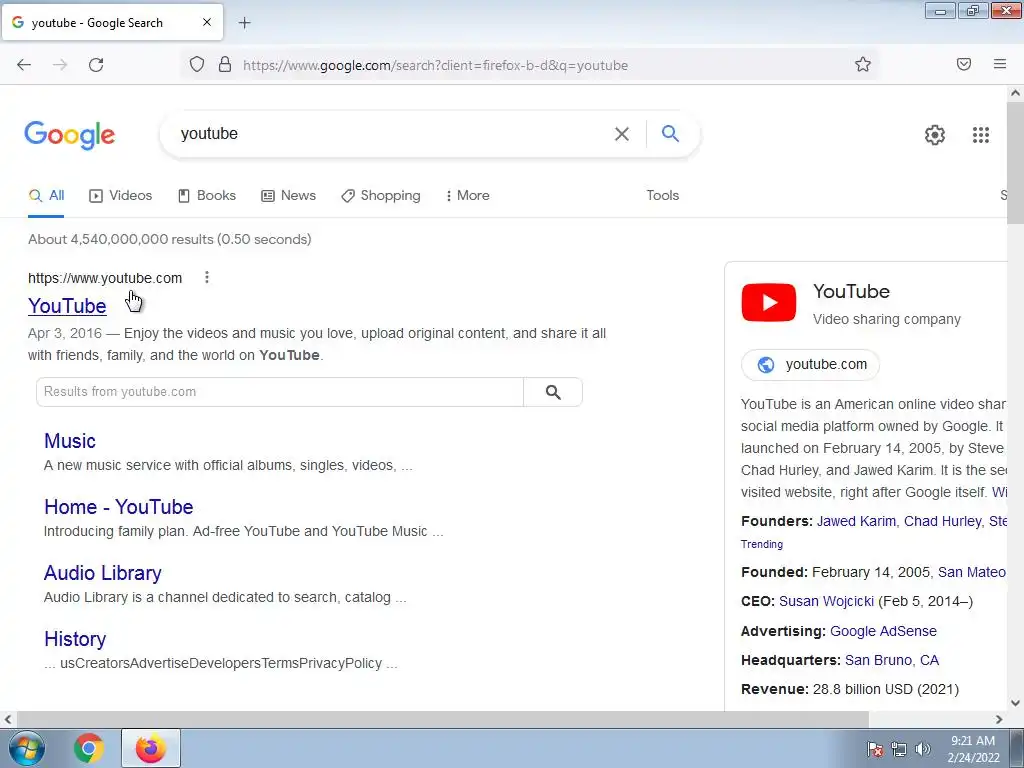Click inside the Google search input field
The height and width of the screenshot is (768, 1024).
392,134
